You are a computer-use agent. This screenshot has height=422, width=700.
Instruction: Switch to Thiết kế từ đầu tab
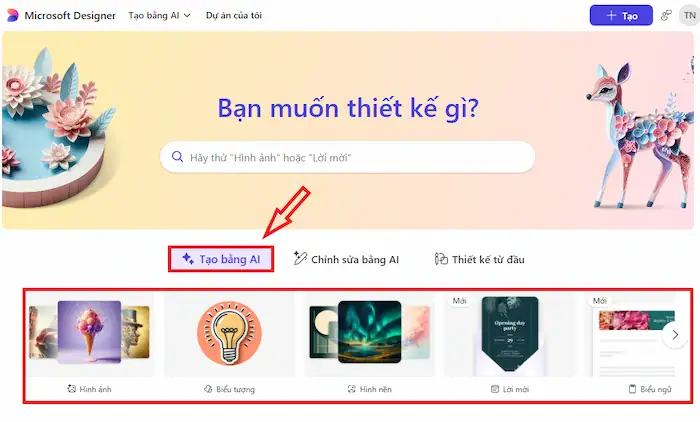tap(480, 259)
